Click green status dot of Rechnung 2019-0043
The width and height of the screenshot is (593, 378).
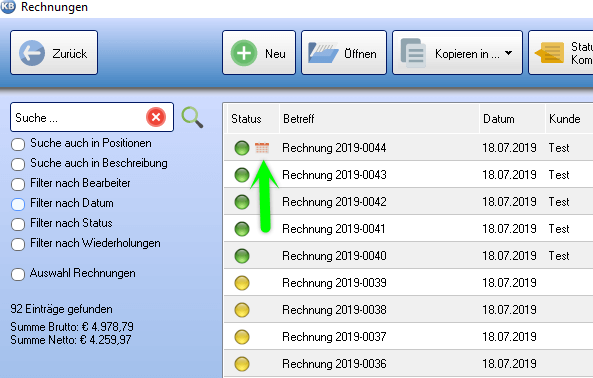point(242,175)
